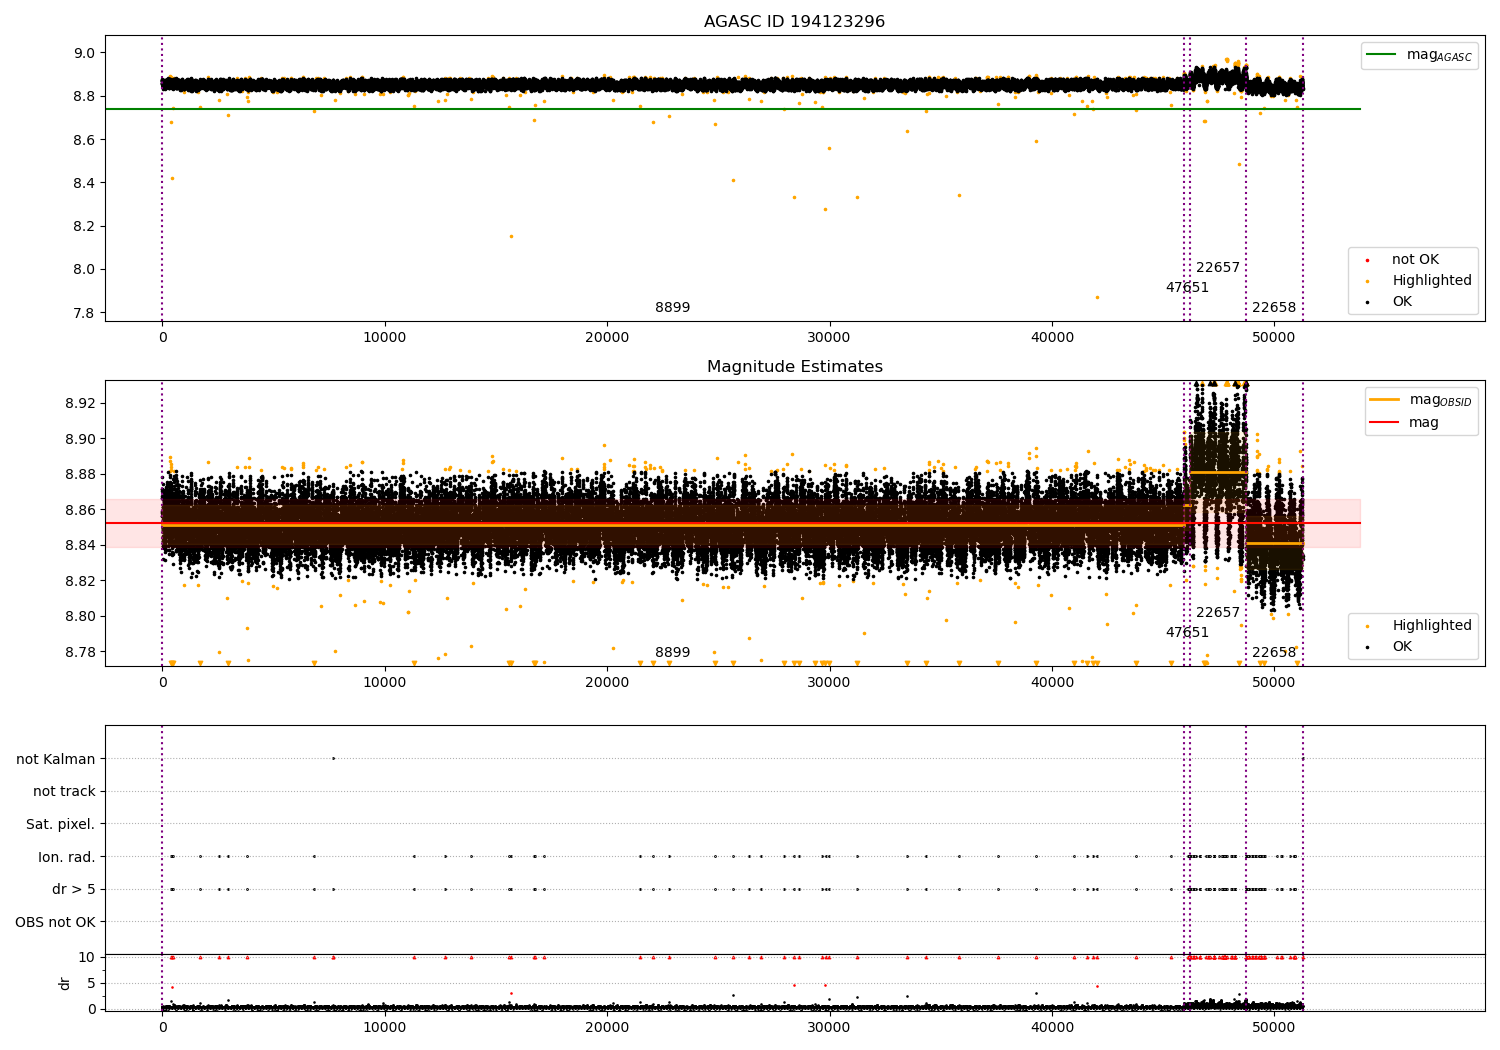Click the Magnitude Estimates subplot title

pyautogui.click(x=794, y=367)
